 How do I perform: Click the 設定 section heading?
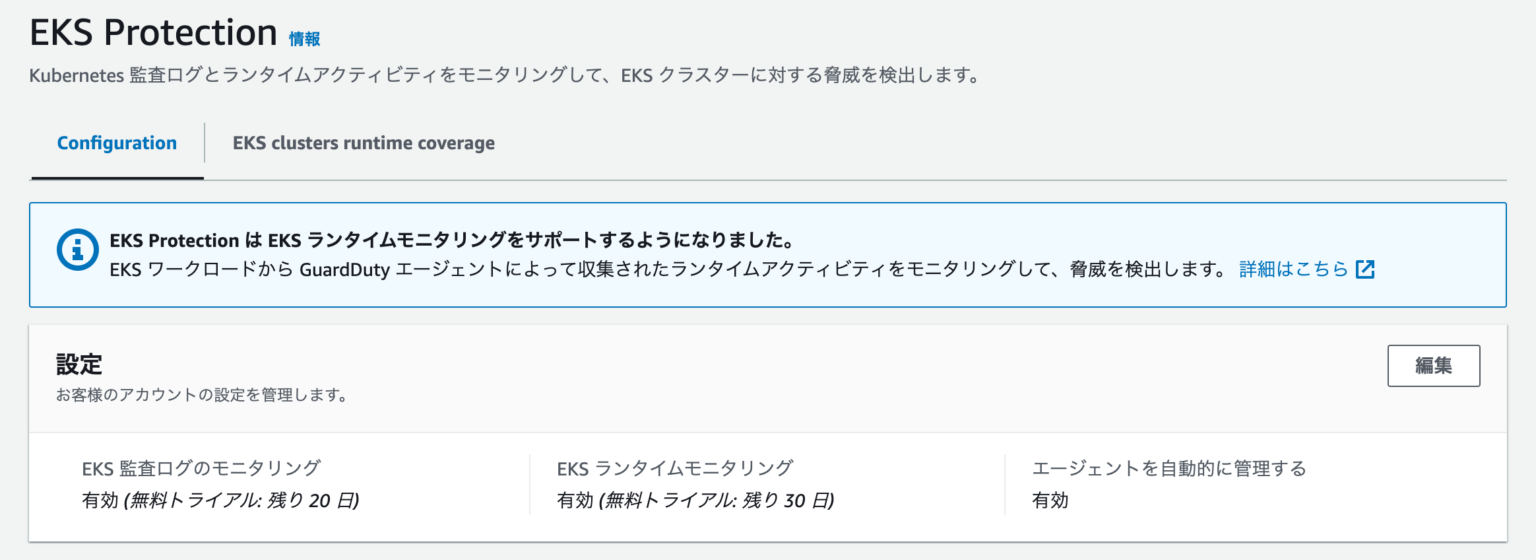79,365
